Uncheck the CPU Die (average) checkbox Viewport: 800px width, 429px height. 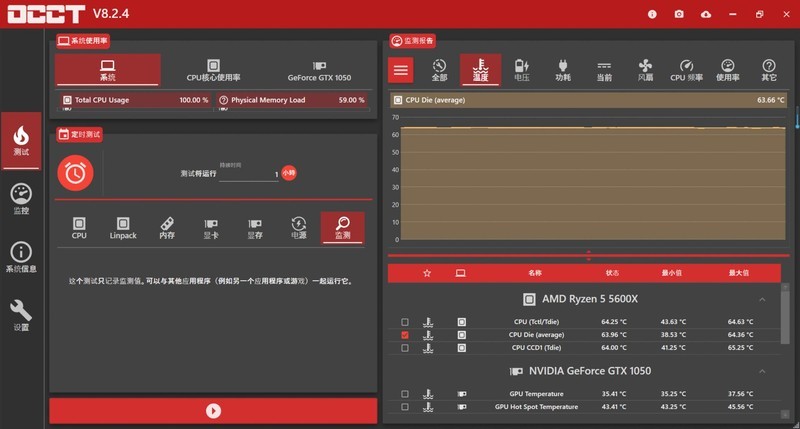405,335
